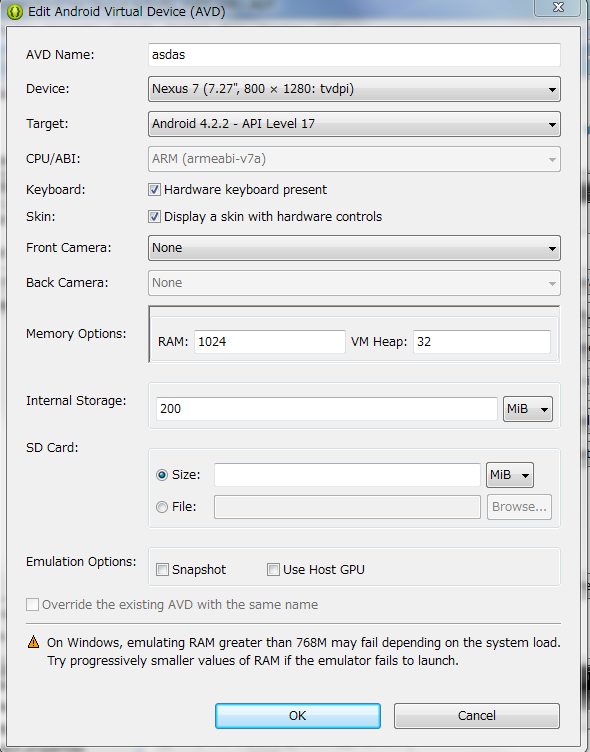Click the RAM field showing 1024
The height and width of the screenshot is (752, 590).
tap(270, 341)
